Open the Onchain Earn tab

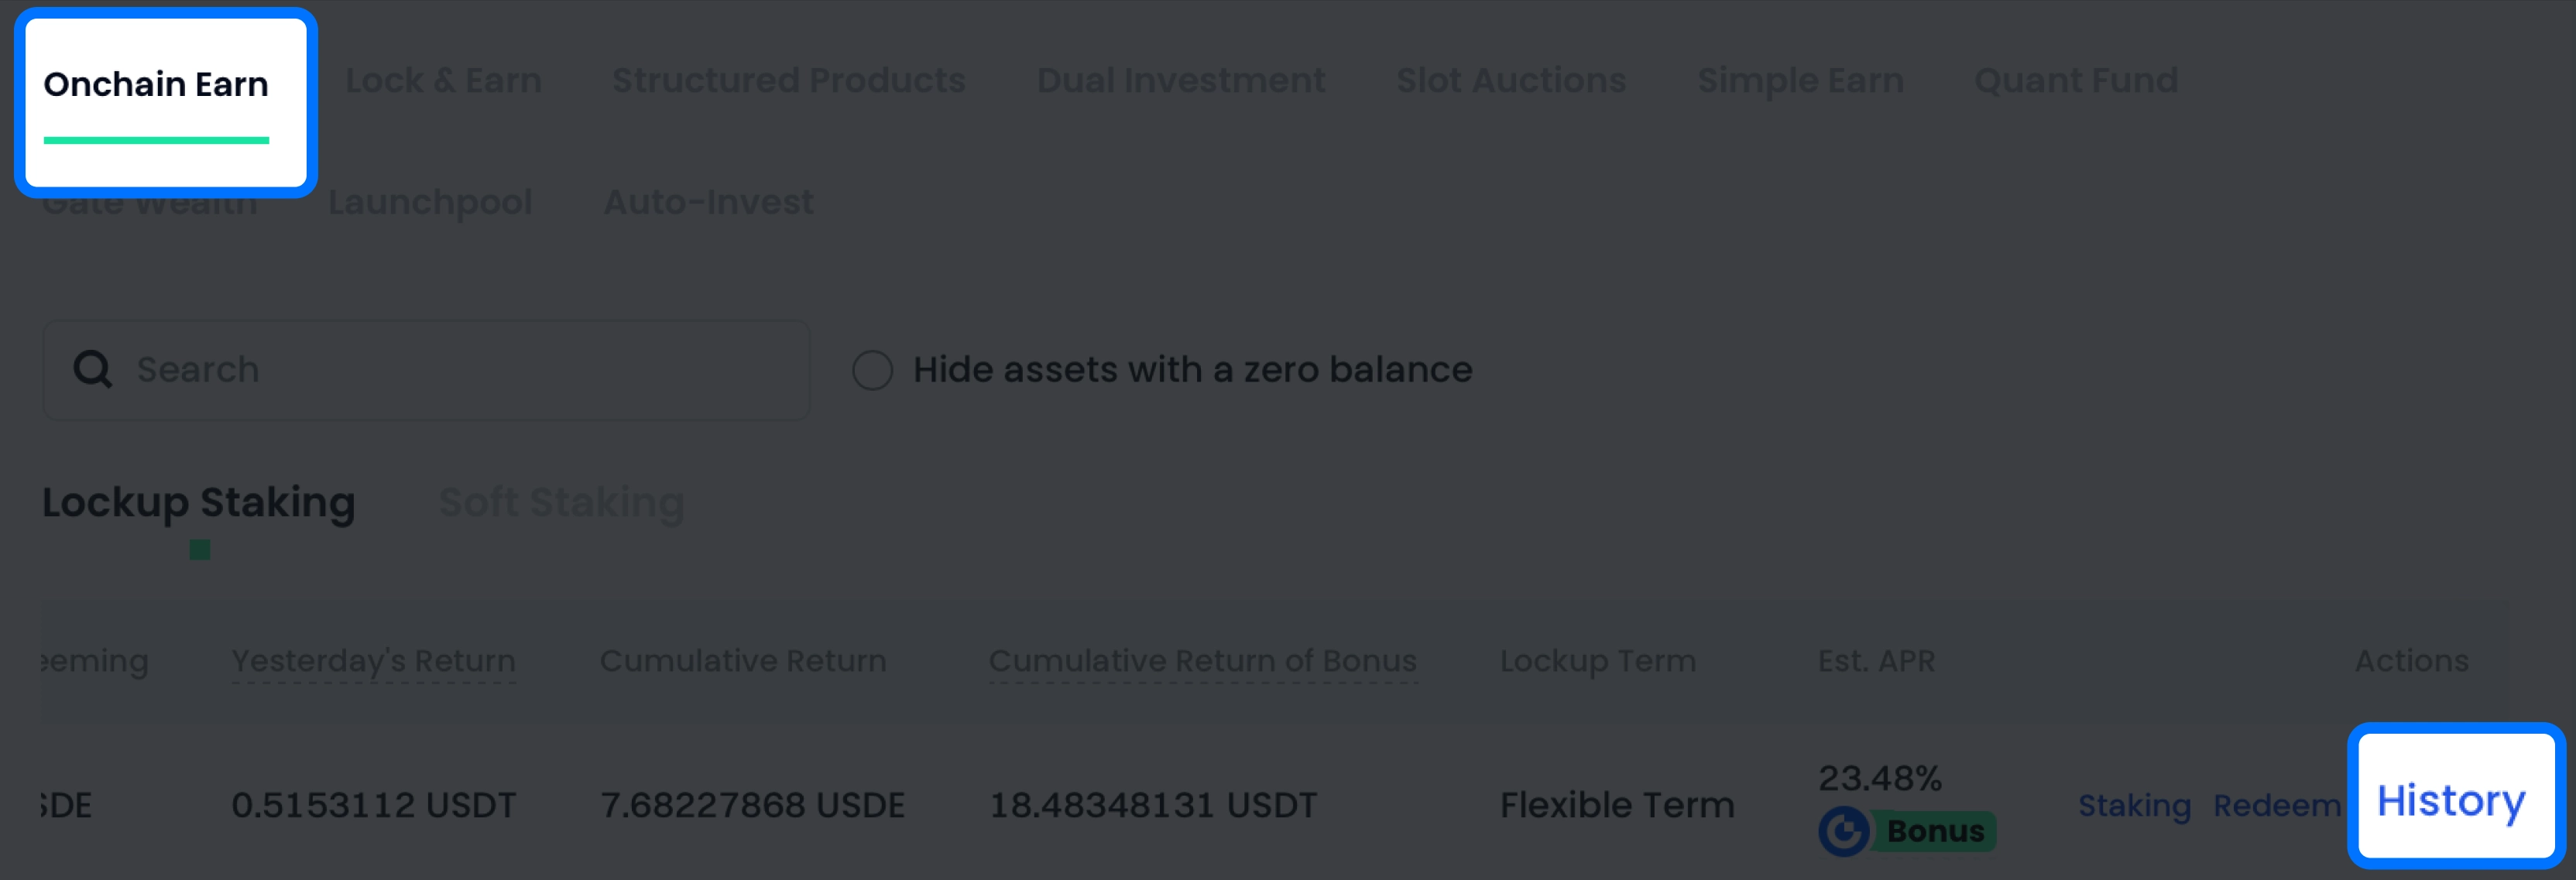coord(156,84)
